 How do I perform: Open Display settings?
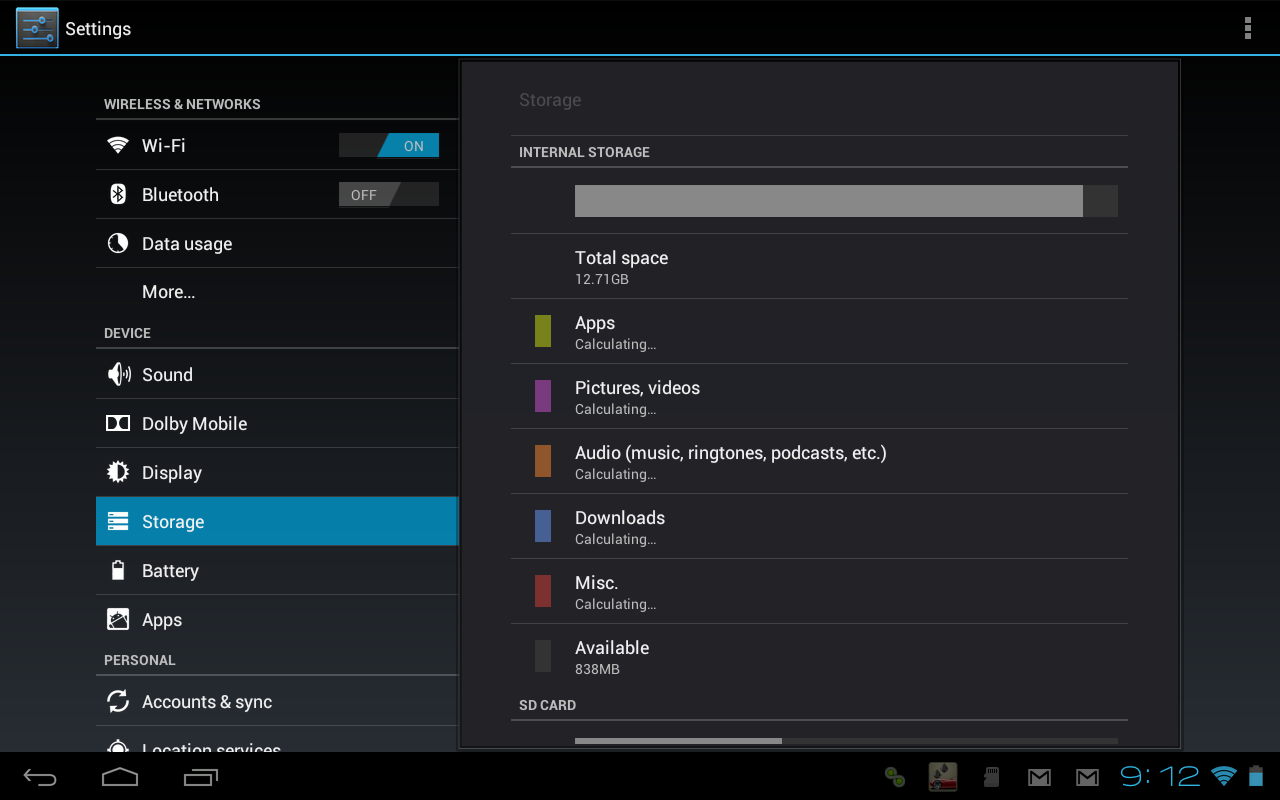[277, 472]
